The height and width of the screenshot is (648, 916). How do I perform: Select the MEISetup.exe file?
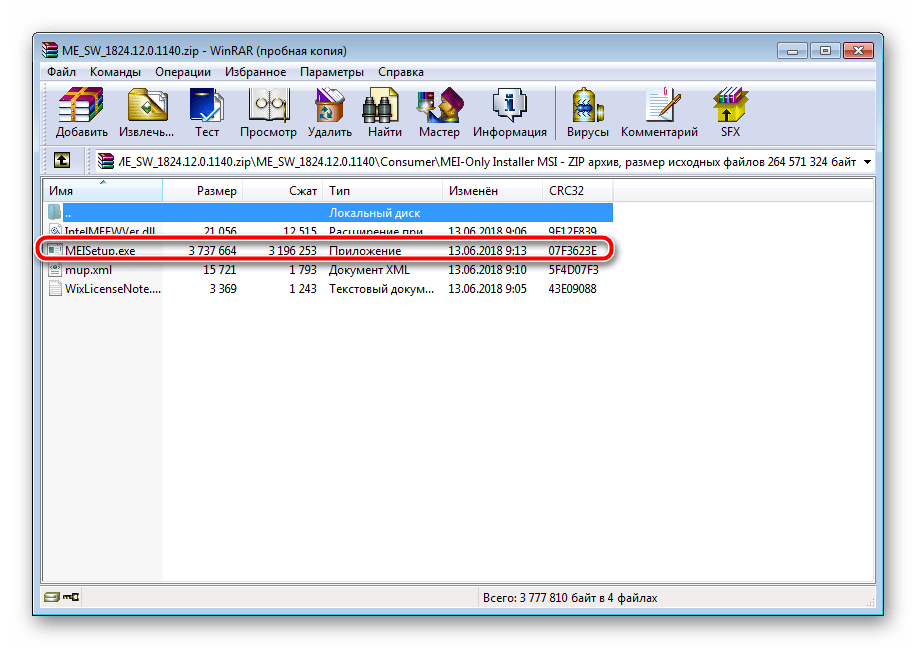tap(98, 251)
